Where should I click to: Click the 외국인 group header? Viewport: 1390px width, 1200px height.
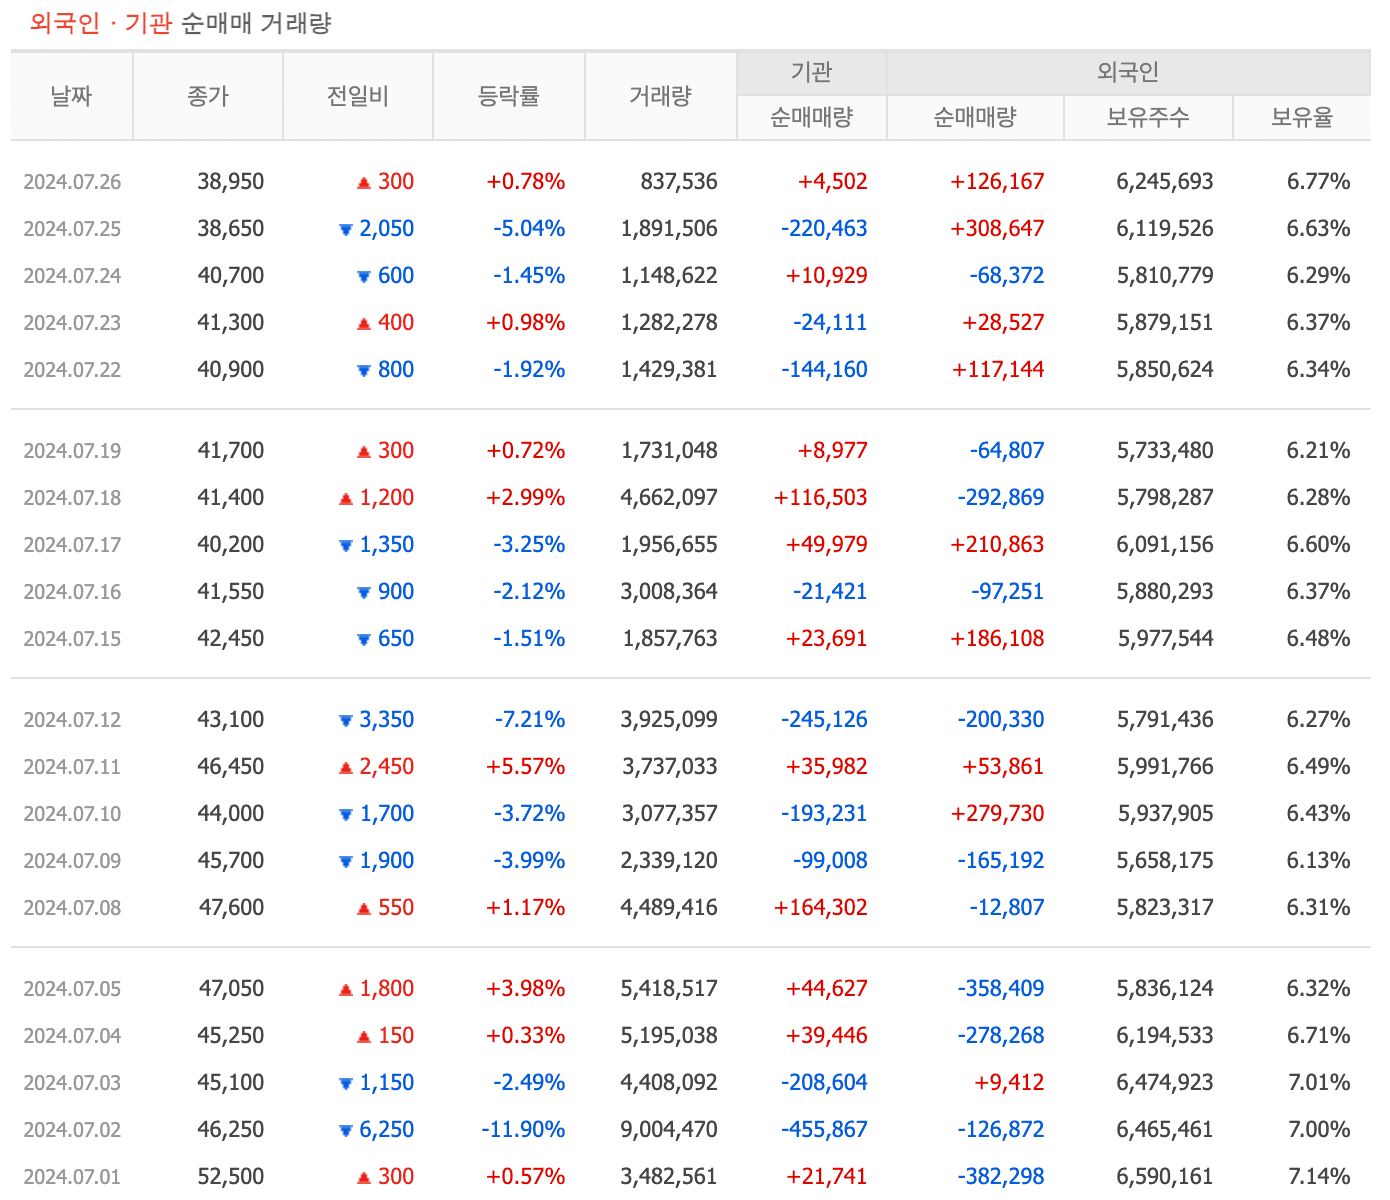click(x=1128, y=71)
